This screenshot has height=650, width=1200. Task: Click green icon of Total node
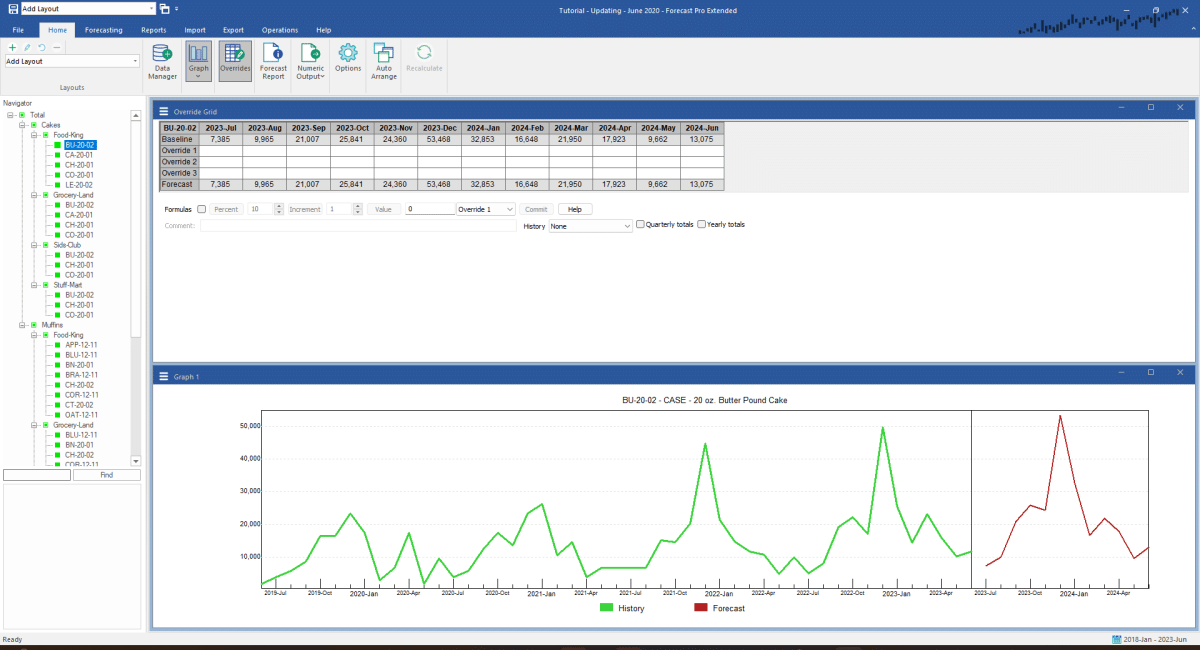pyautogui.click(x=22, y=115)
